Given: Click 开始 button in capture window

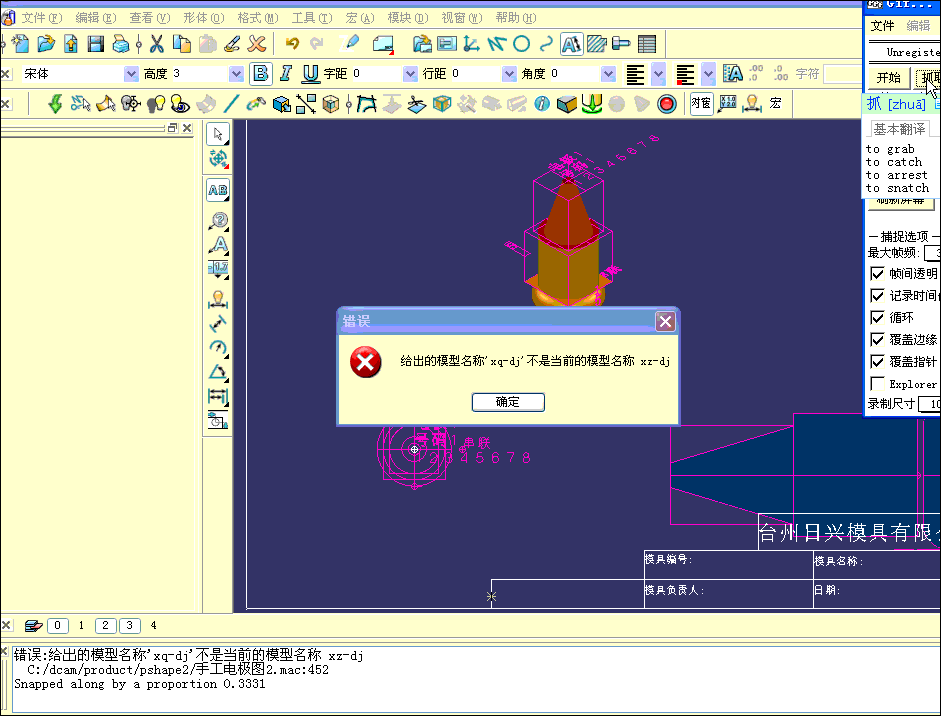Looking at the screenshot, I should 888,77.
